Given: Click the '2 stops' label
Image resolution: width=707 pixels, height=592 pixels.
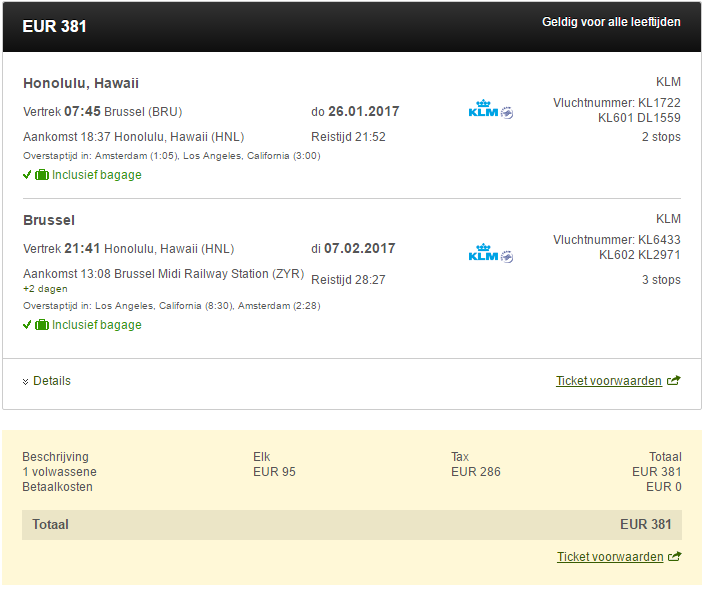Looking at the screenshot, I should pos(661,137).
